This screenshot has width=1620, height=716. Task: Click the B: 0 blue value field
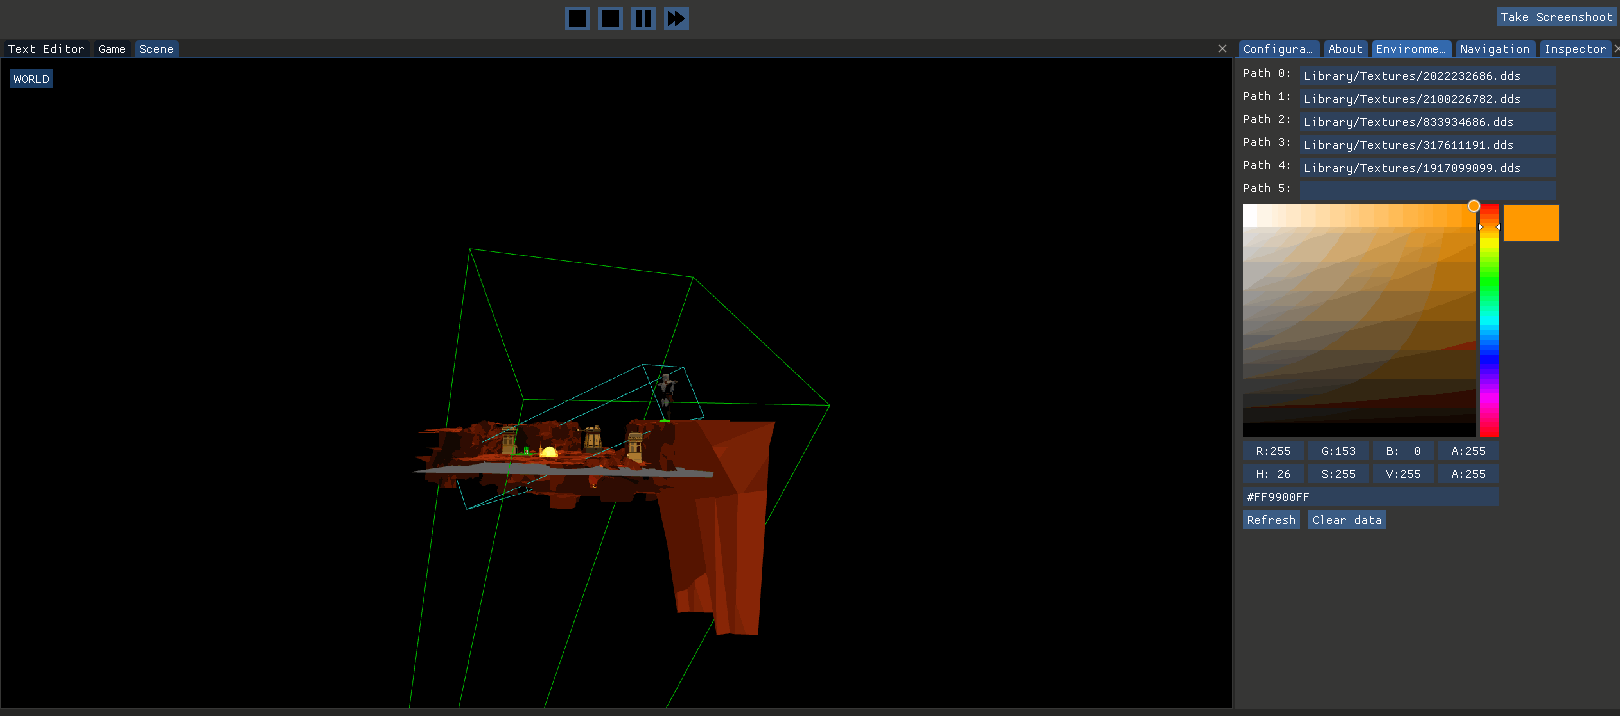(1403, 451)
